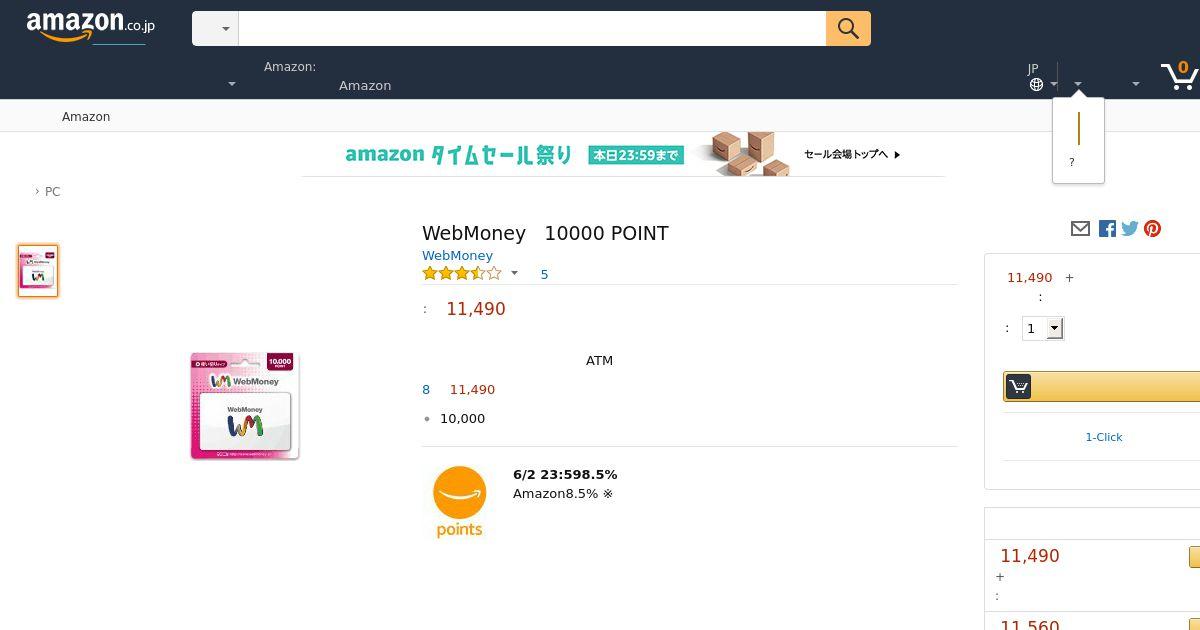
Task: Open the 5 customer reviews link
Action: coord(544,274)
